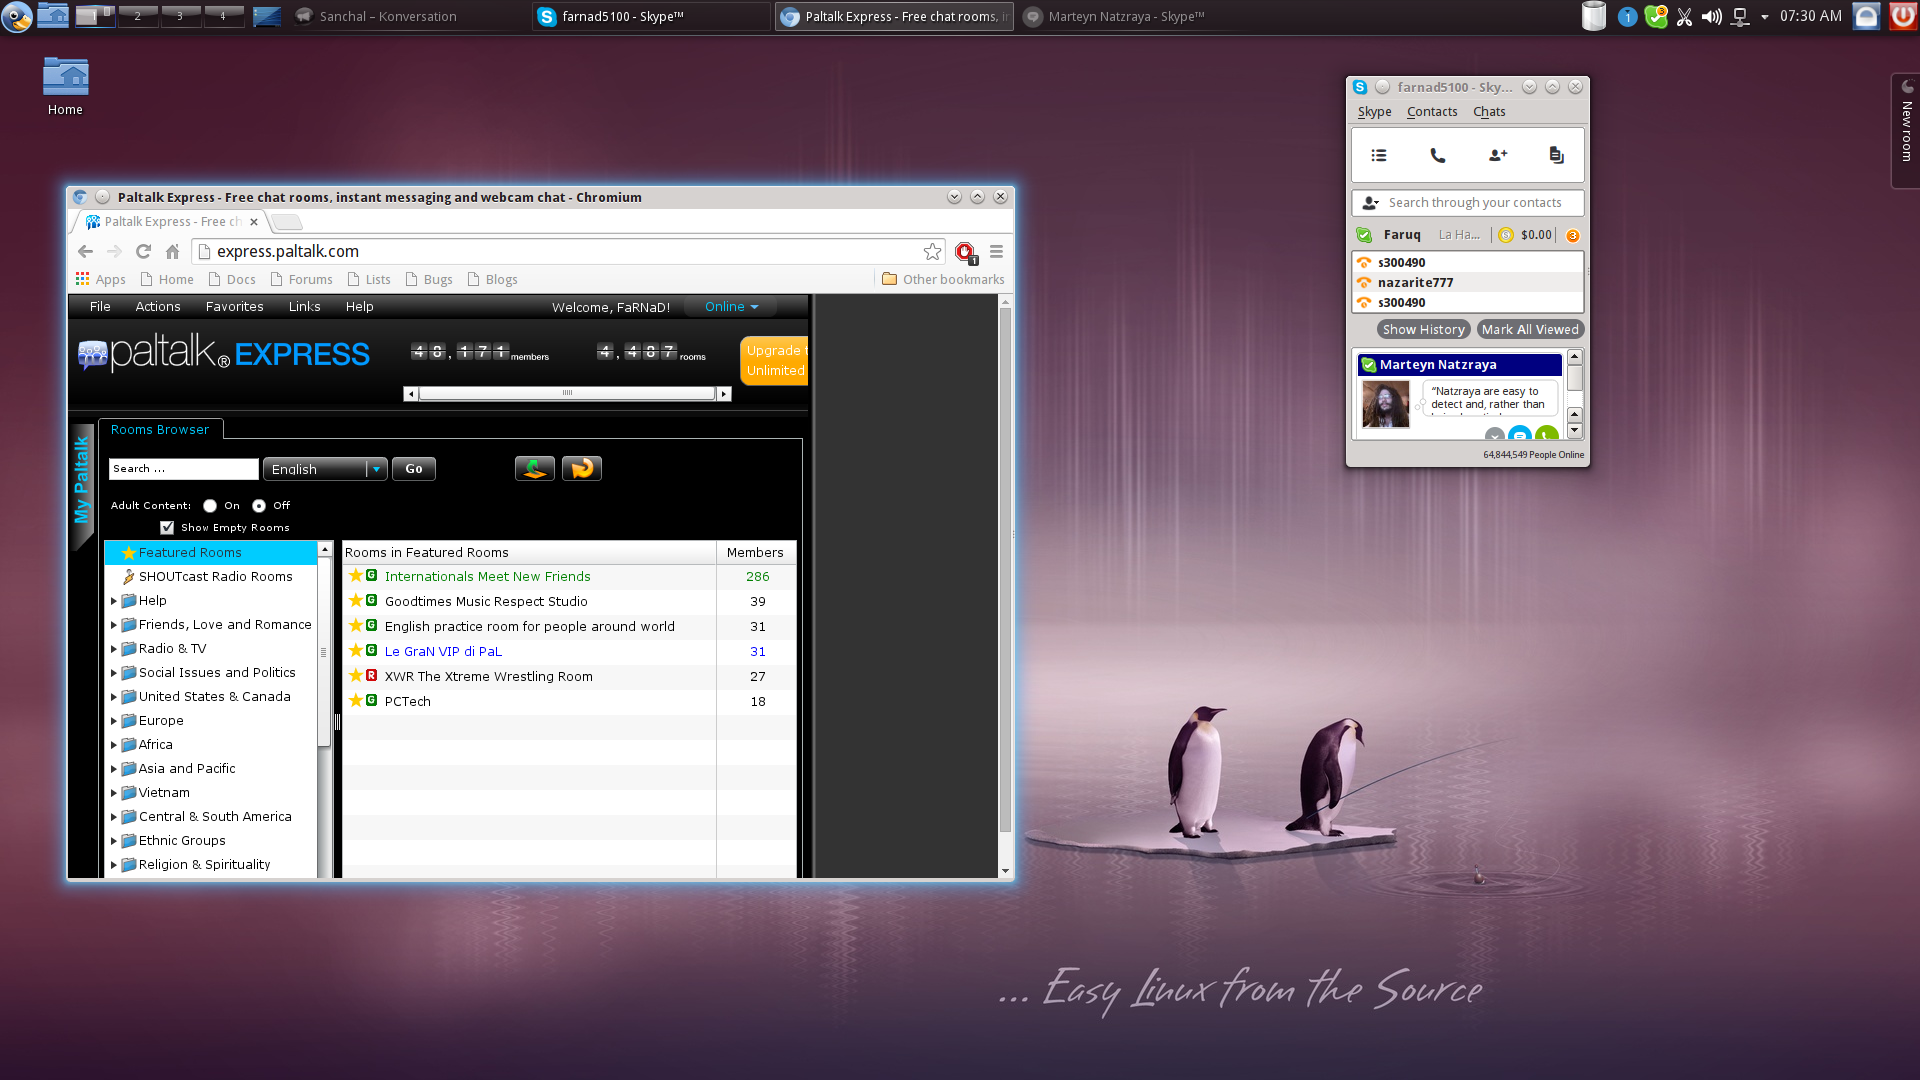Open the browser home page

(x=172, y=252)
